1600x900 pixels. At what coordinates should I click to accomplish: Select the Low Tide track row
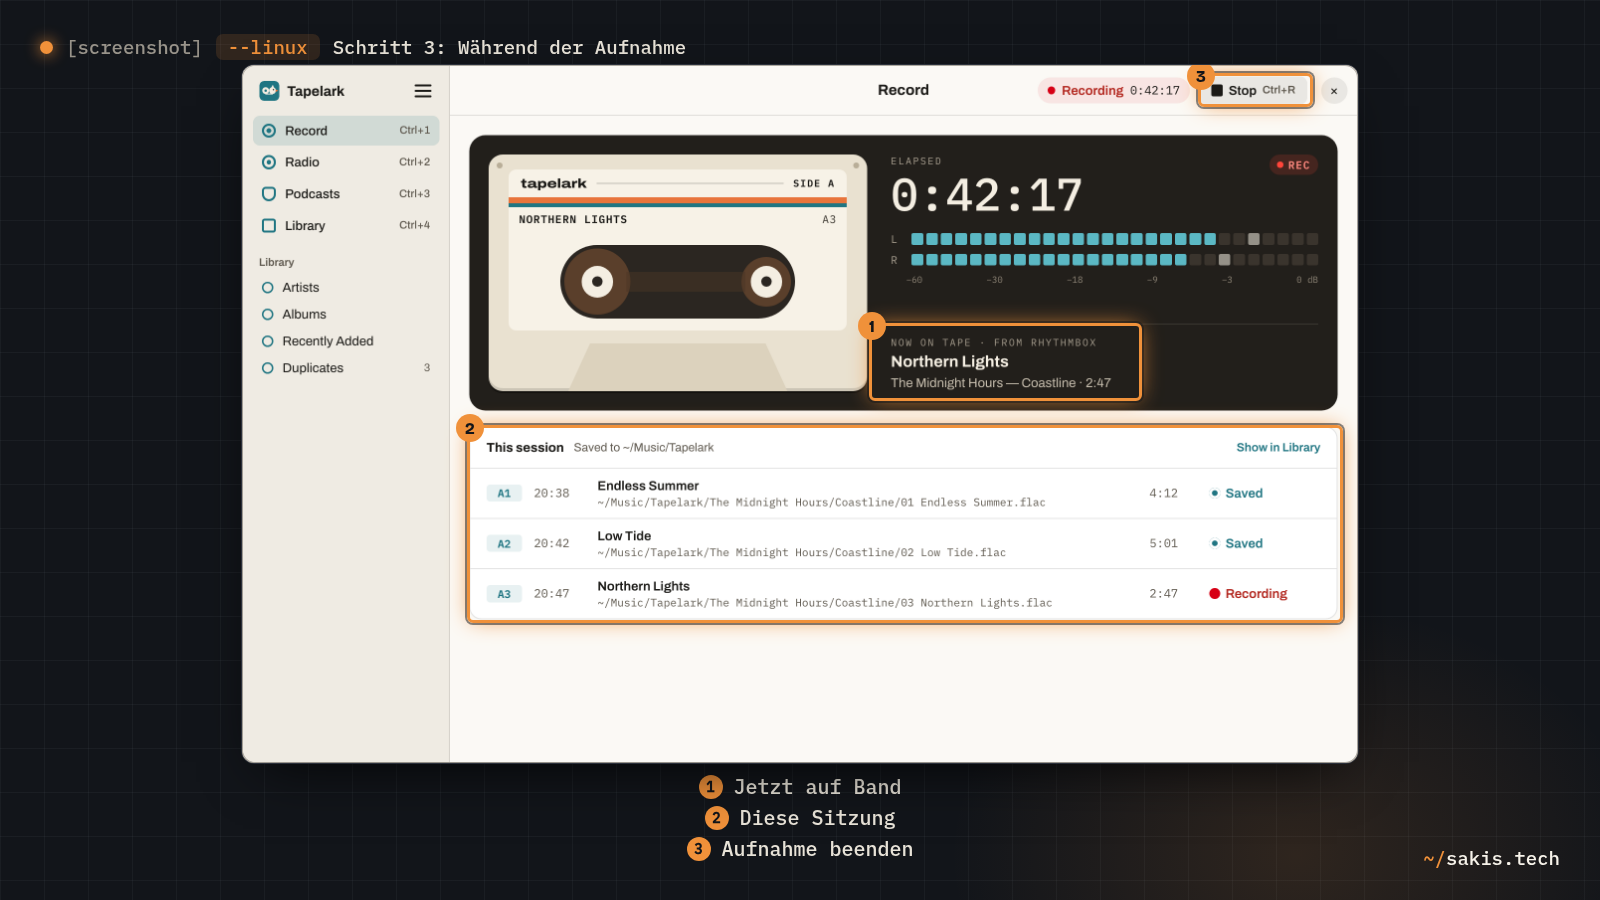(x=904, y=544)
